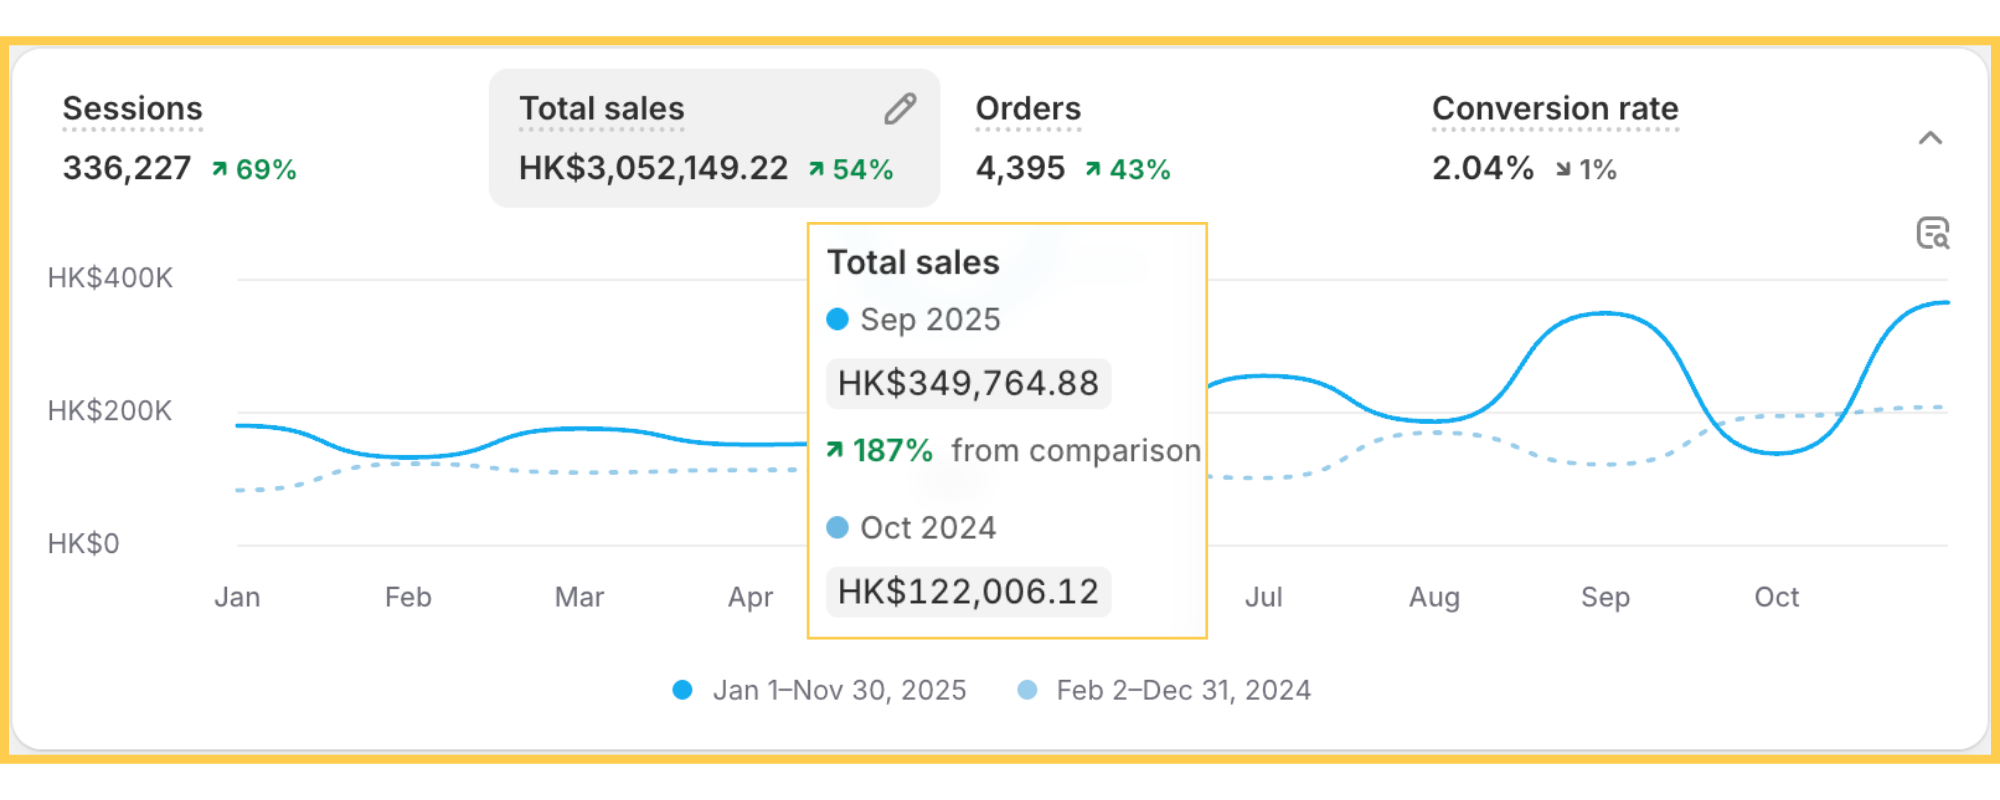Click the 1% conversion rate decrease arrow
This screenshot has height=800, width=2000.
click(x=1563, y=171)
